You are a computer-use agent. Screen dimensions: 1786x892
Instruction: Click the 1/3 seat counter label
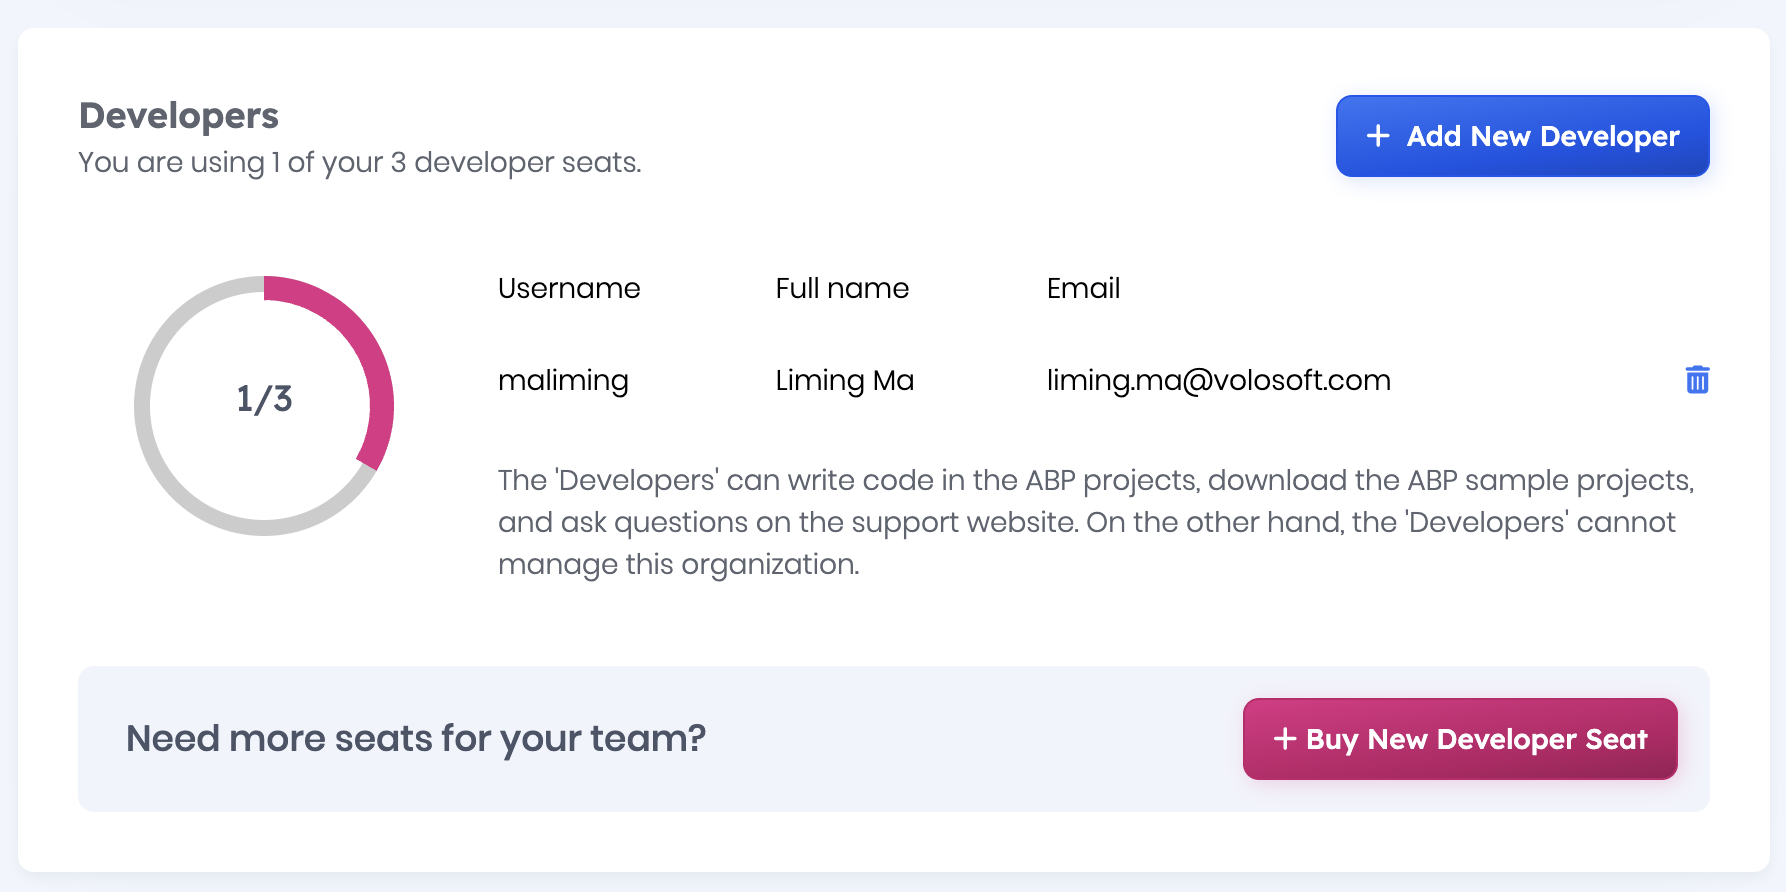point(264,399)
